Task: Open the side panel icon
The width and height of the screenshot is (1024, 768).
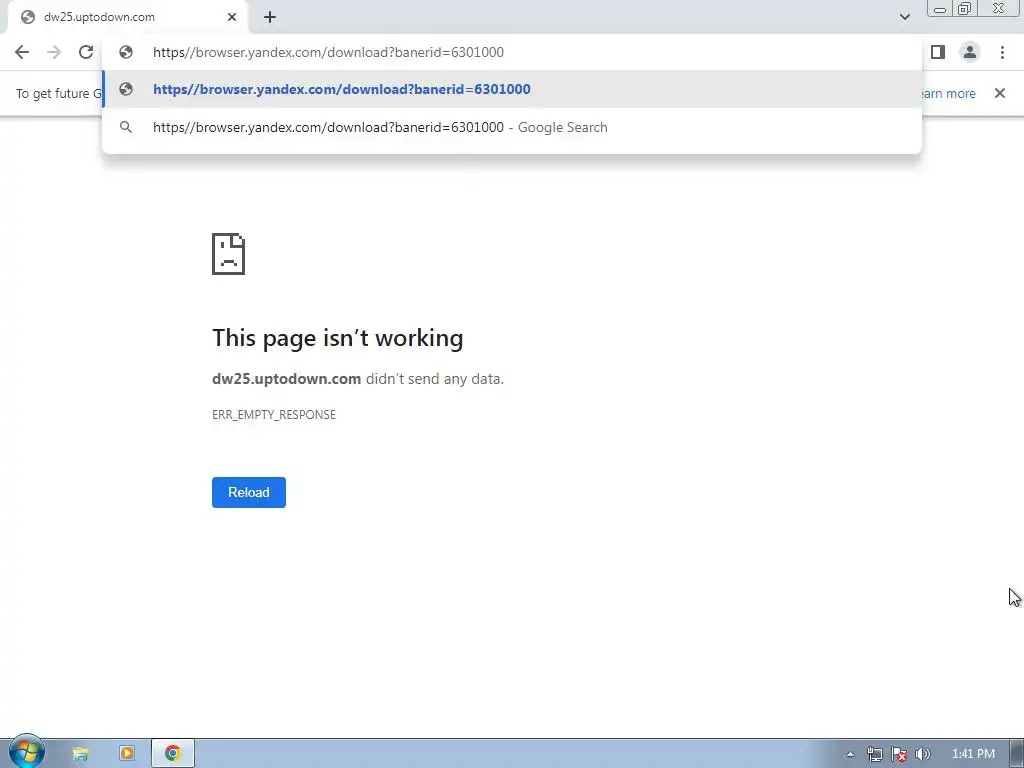Action: tap(938, 52)
